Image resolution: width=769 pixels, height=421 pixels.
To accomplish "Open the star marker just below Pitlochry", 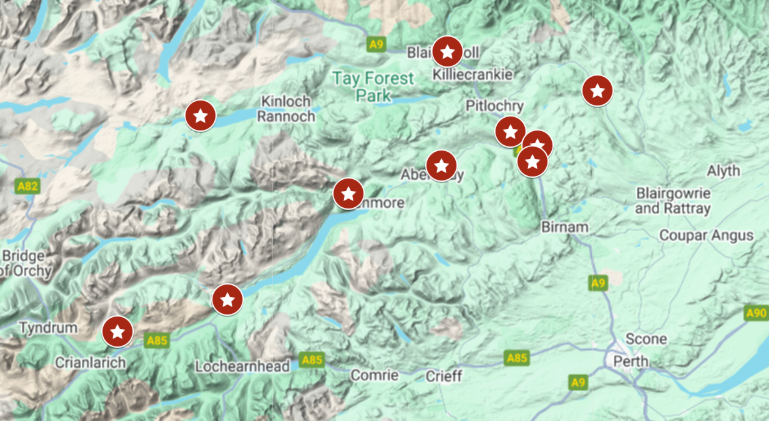I will (511, 132).
